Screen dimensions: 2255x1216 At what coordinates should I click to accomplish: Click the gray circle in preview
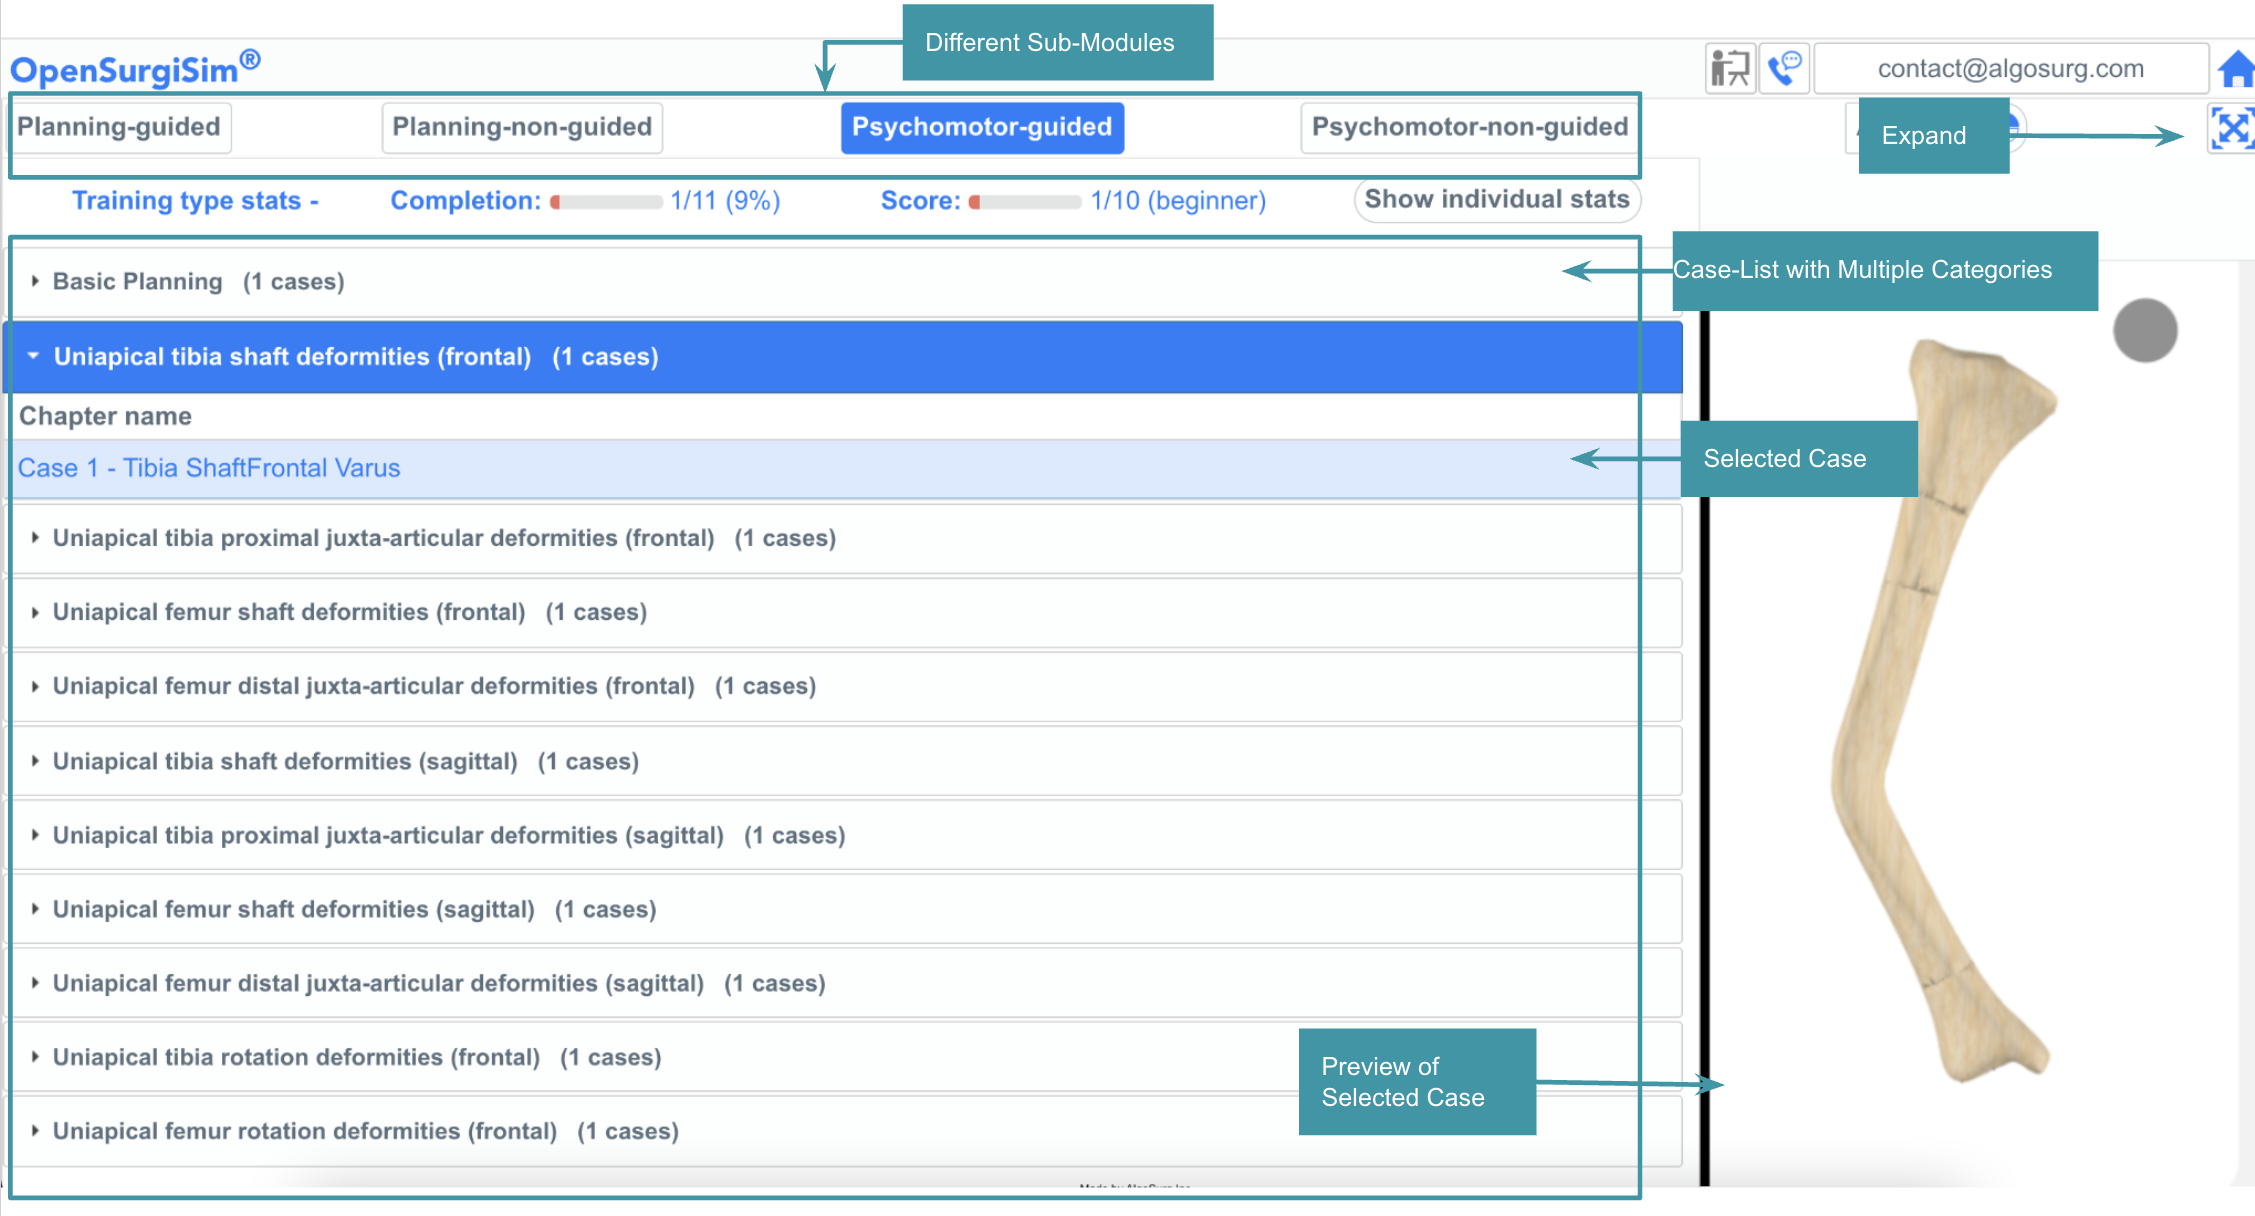pos(2145,331)
